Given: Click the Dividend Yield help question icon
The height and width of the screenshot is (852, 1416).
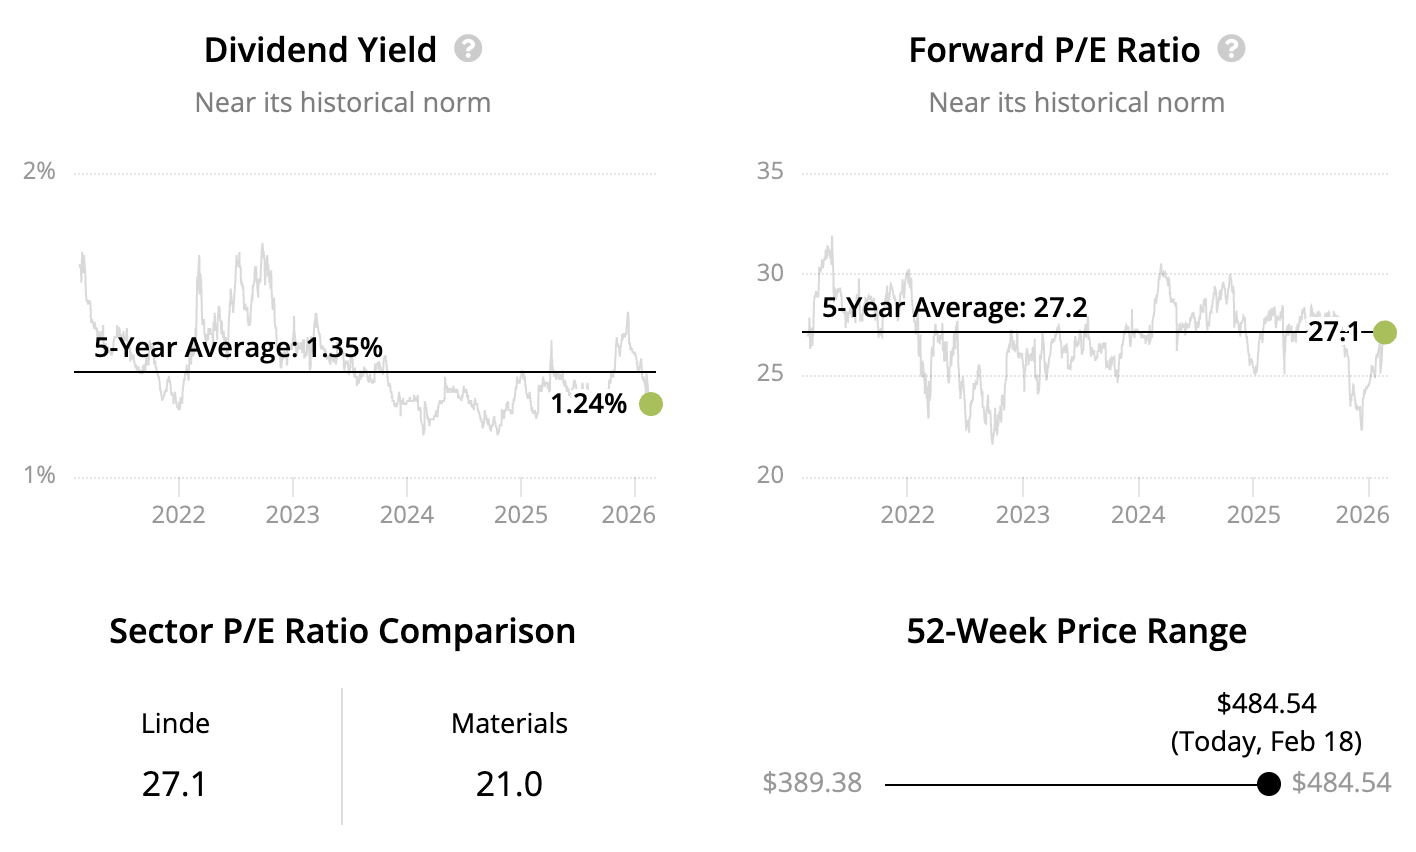Looking at the screenshot, I should pos(468,48).
